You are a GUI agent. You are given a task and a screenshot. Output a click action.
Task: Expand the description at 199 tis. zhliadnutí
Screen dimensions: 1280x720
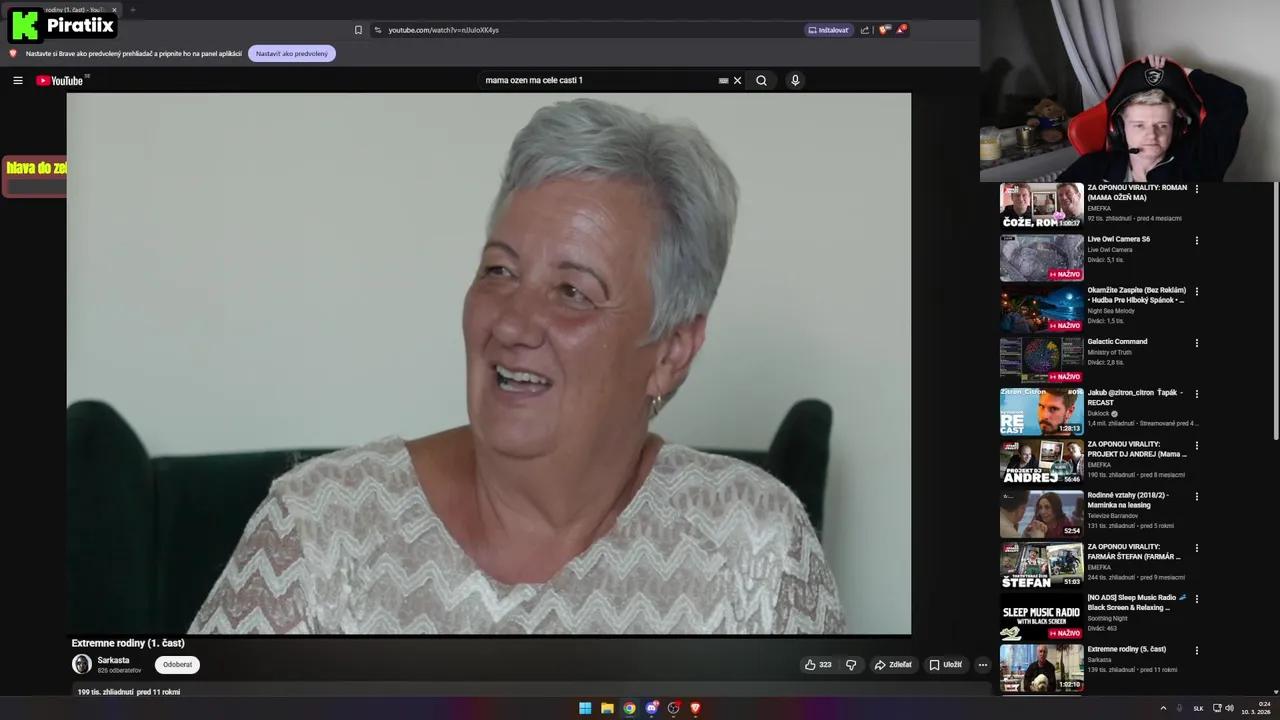click(x=129, y=692)
